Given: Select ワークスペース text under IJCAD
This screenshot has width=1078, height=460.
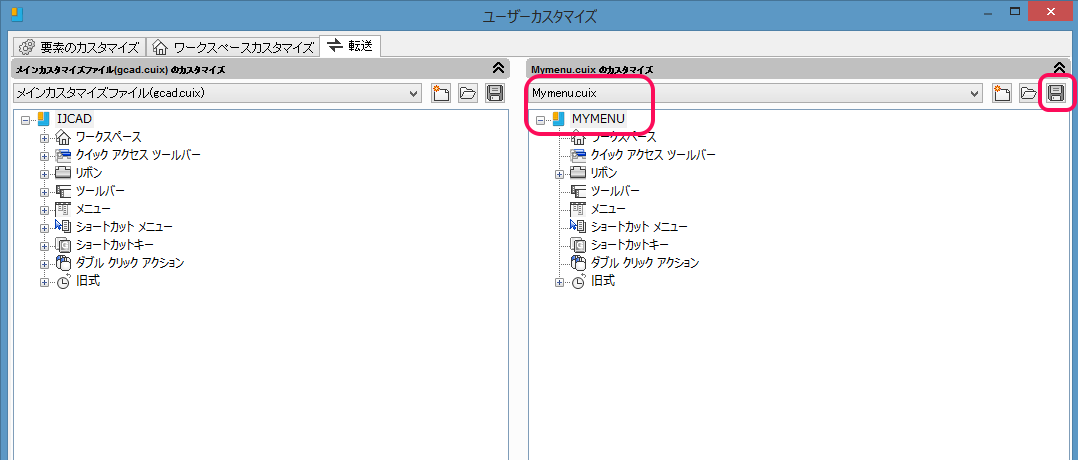Looking at the screenshot, I should pyautogui.click(x=109, y=138).
